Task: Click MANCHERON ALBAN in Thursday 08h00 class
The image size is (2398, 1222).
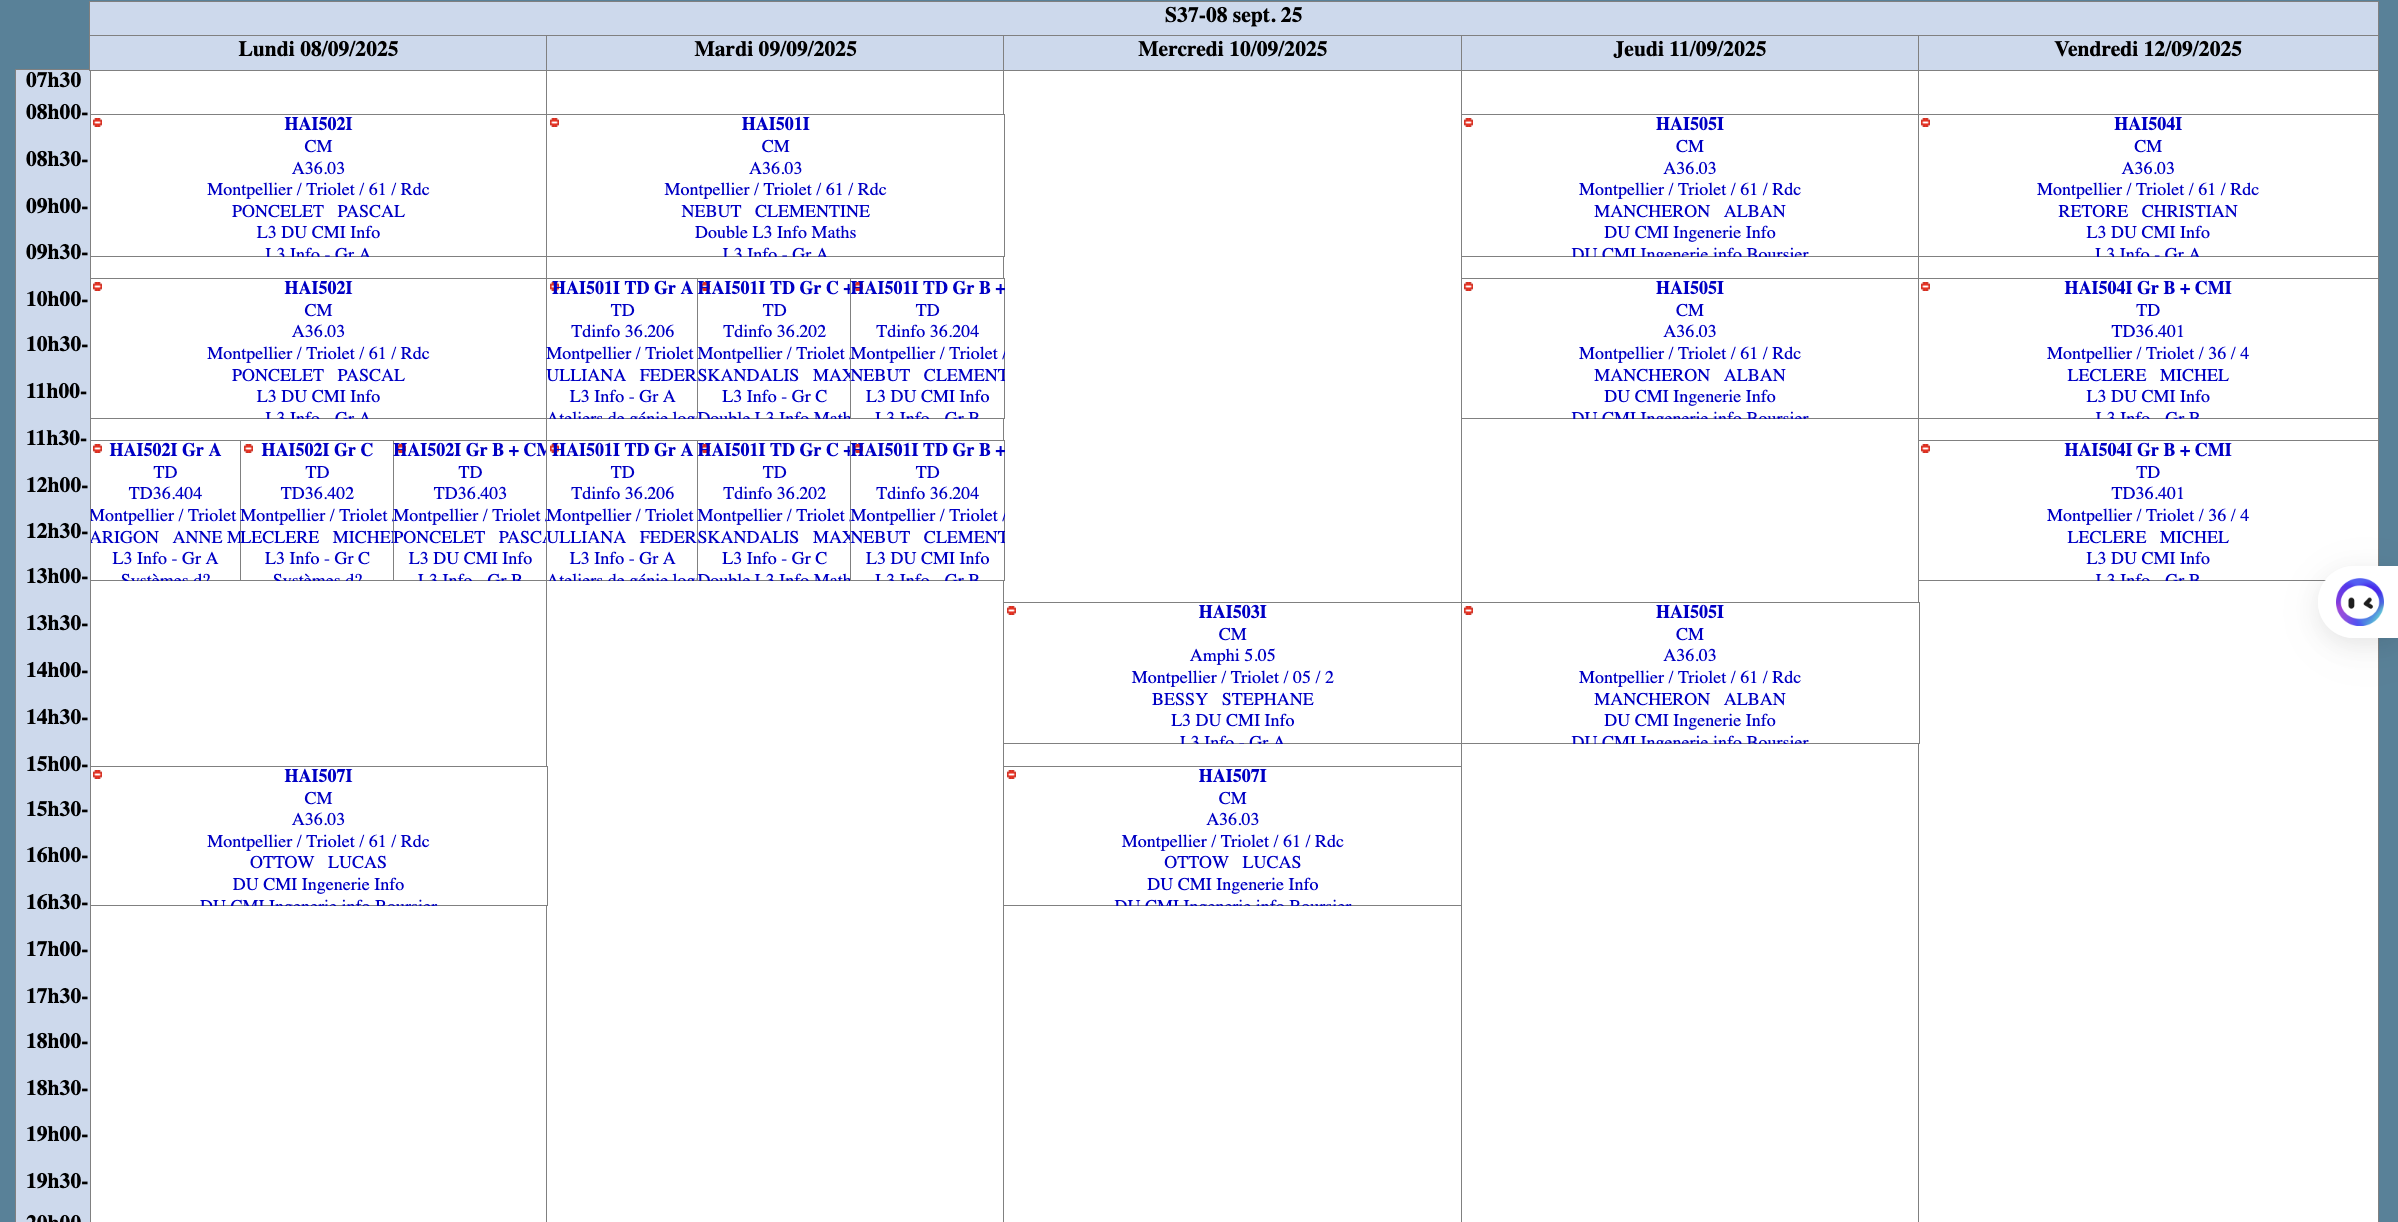Action: coord(1690,212)
